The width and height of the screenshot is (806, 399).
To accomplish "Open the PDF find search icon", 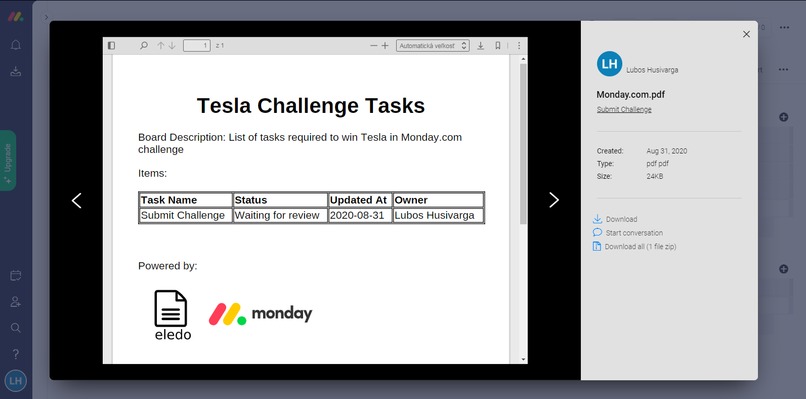I will (x=144, y=46).
